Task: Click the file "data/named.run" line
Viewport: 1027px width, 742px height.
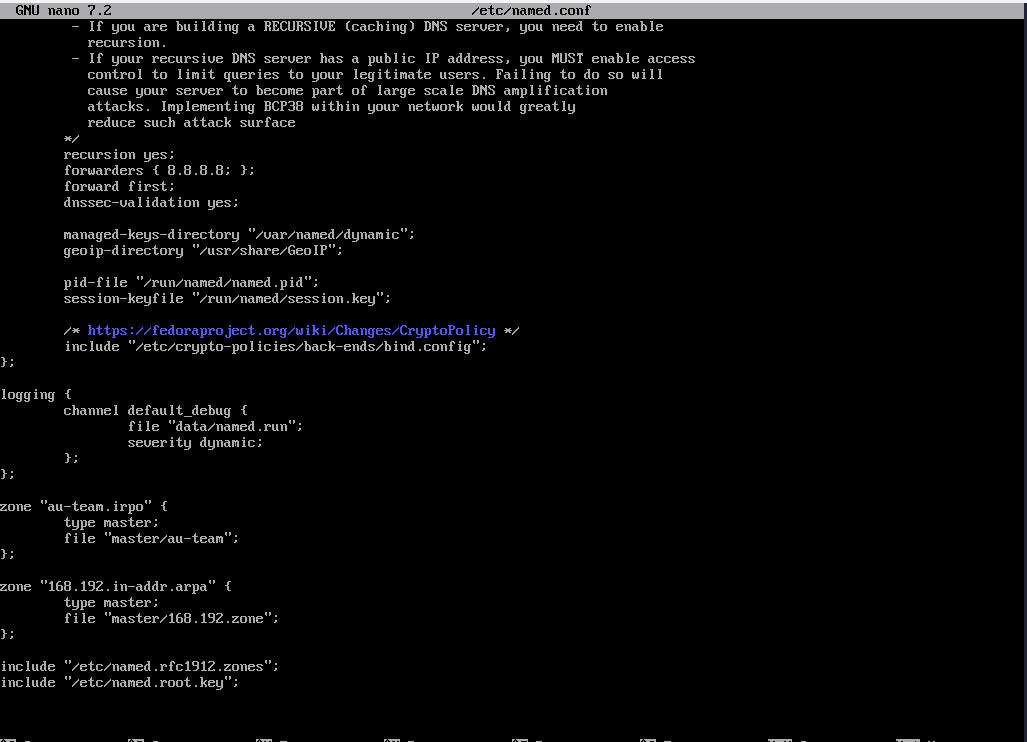Action: pyautogui.click(x=215, y=426)
